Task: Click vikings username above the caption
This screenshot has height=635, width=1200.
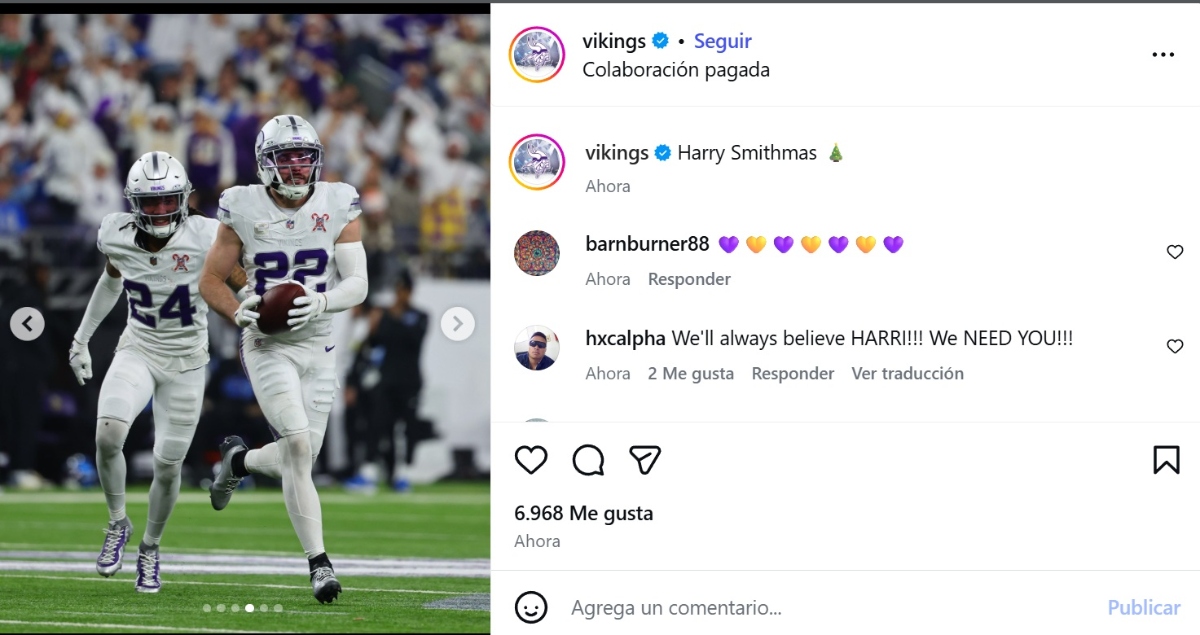Action: pyautogui.click(x=618, y=152)
